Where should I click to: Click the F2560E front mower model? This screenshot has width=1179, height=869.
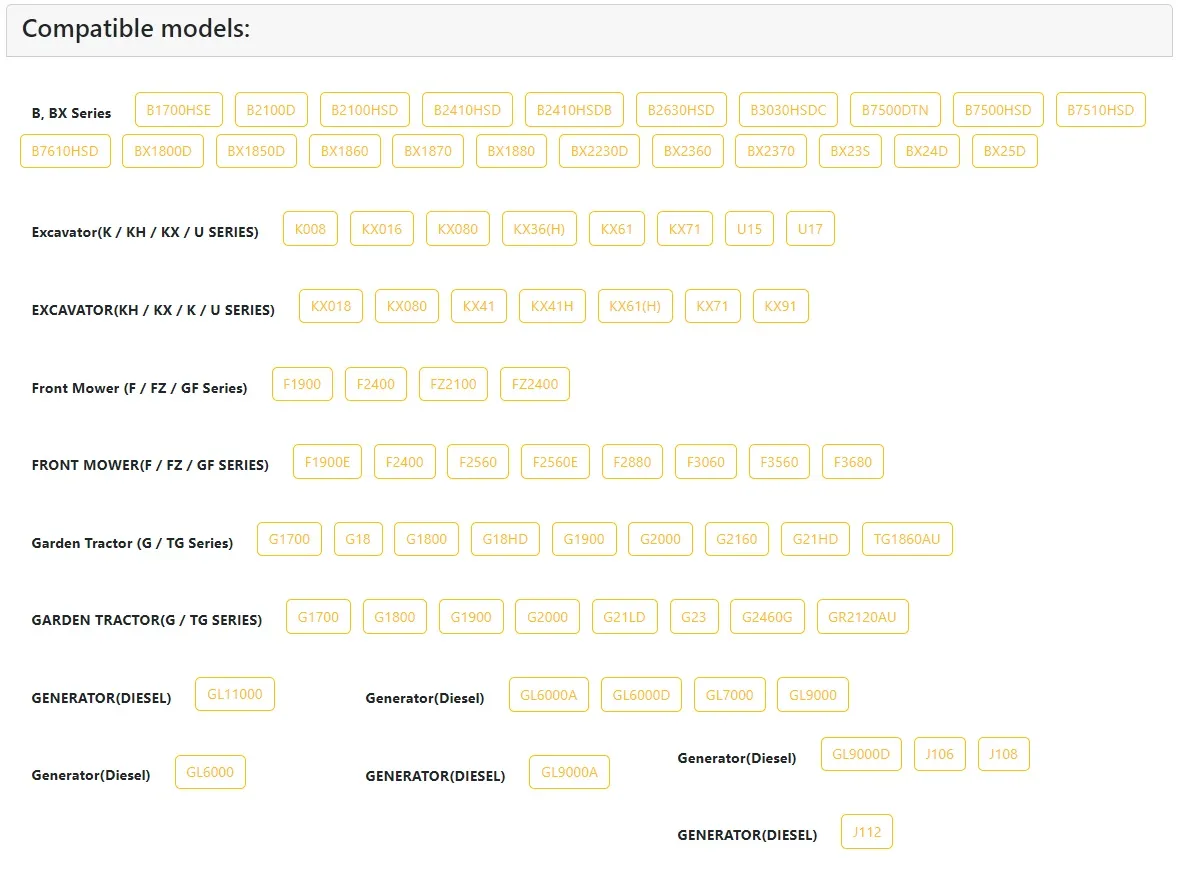click(x=555, y=462)
